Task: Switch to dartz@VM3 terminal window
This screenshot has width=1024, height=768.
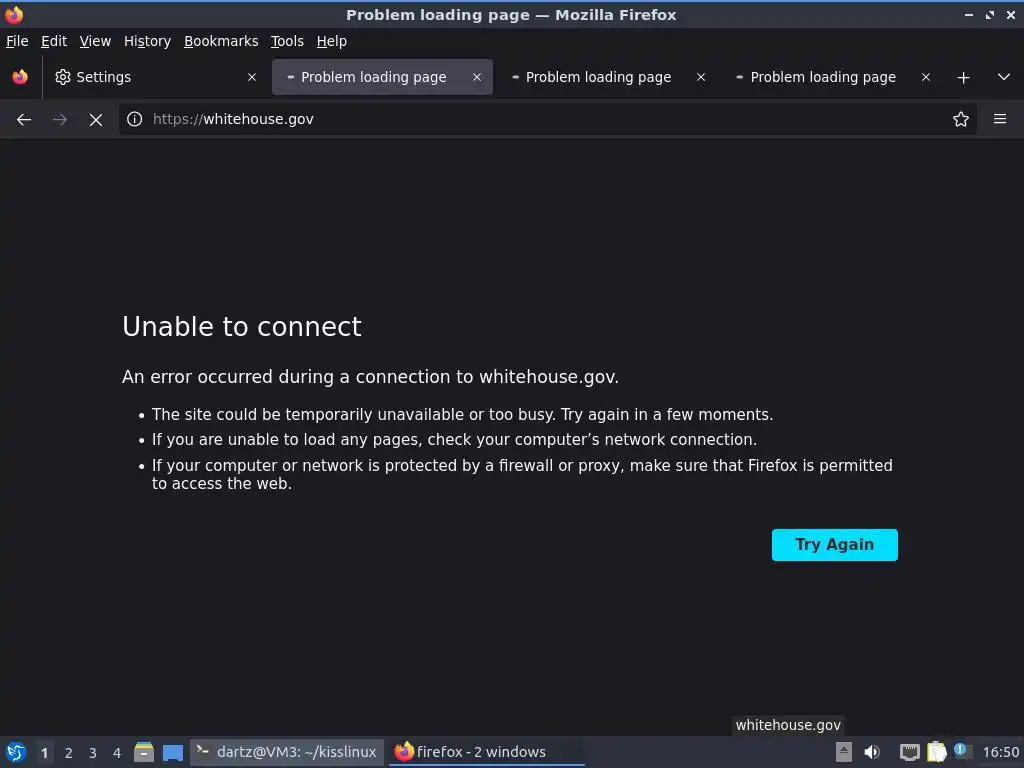Action: pyautogui.click(x=287, y=752)
